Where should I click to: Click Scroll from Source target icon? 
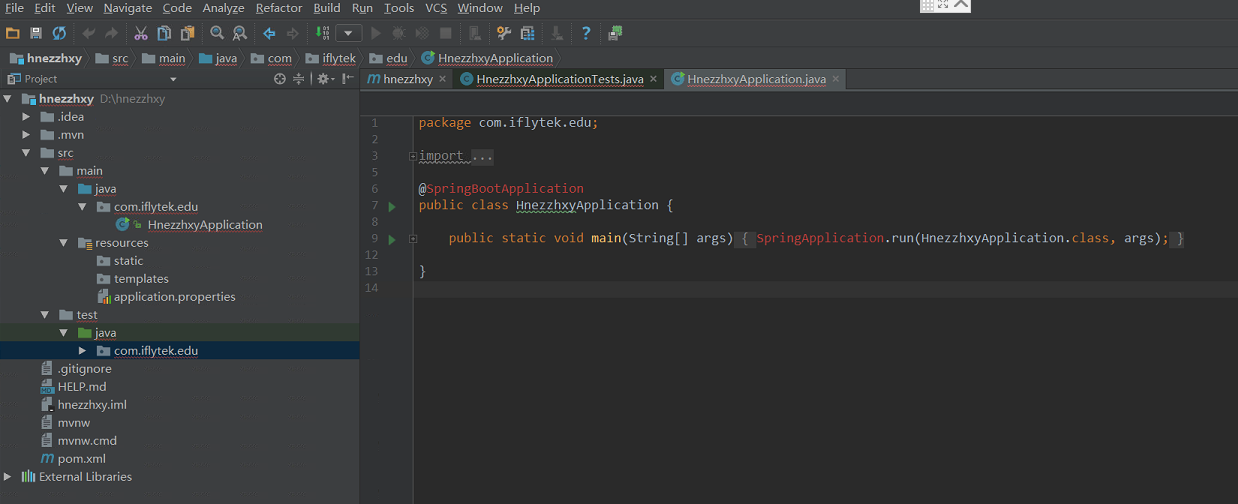280,79
